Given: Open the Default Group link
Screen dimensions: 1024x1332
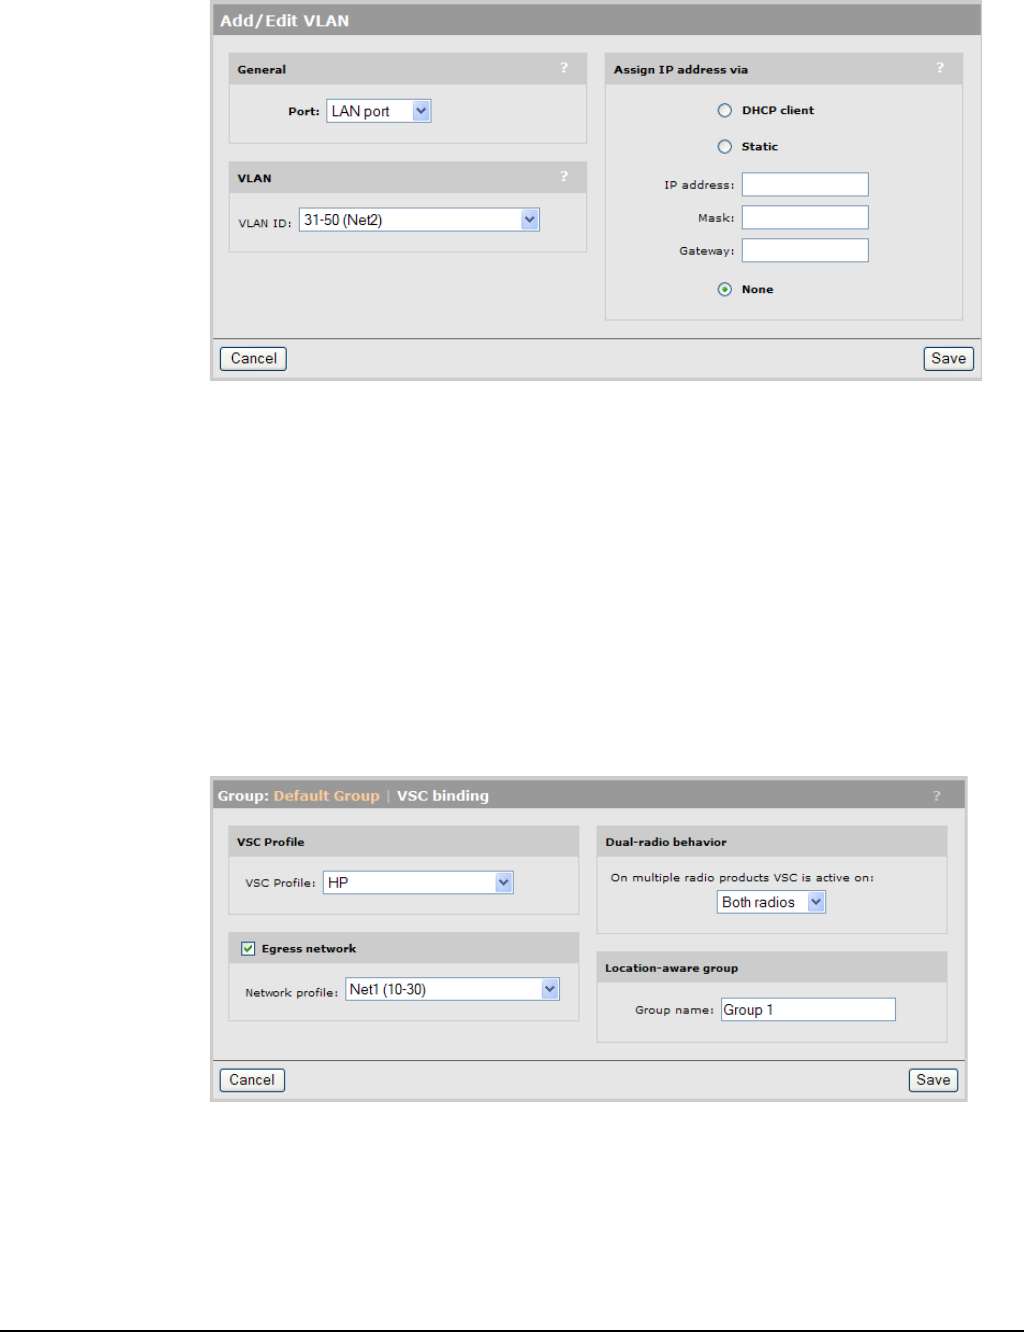Looking at the screenshot, I should (x=326, y=796).
